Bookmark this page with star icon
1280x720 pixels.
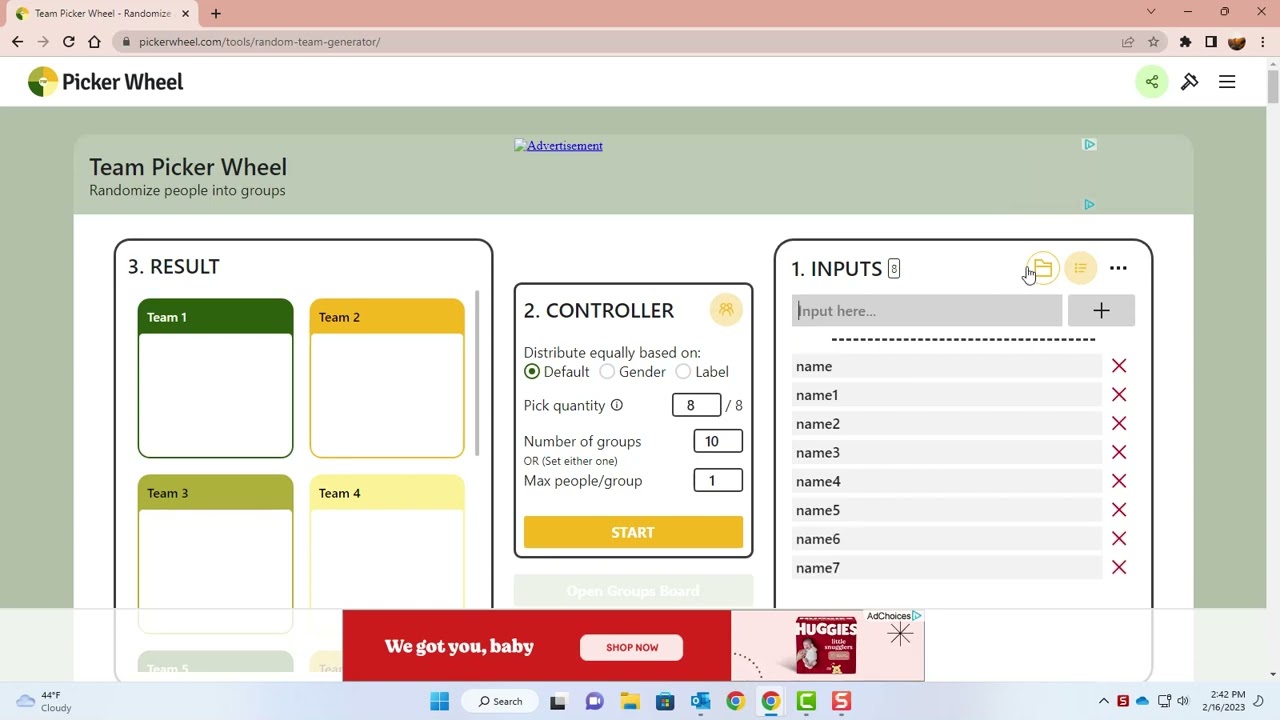1153,42
